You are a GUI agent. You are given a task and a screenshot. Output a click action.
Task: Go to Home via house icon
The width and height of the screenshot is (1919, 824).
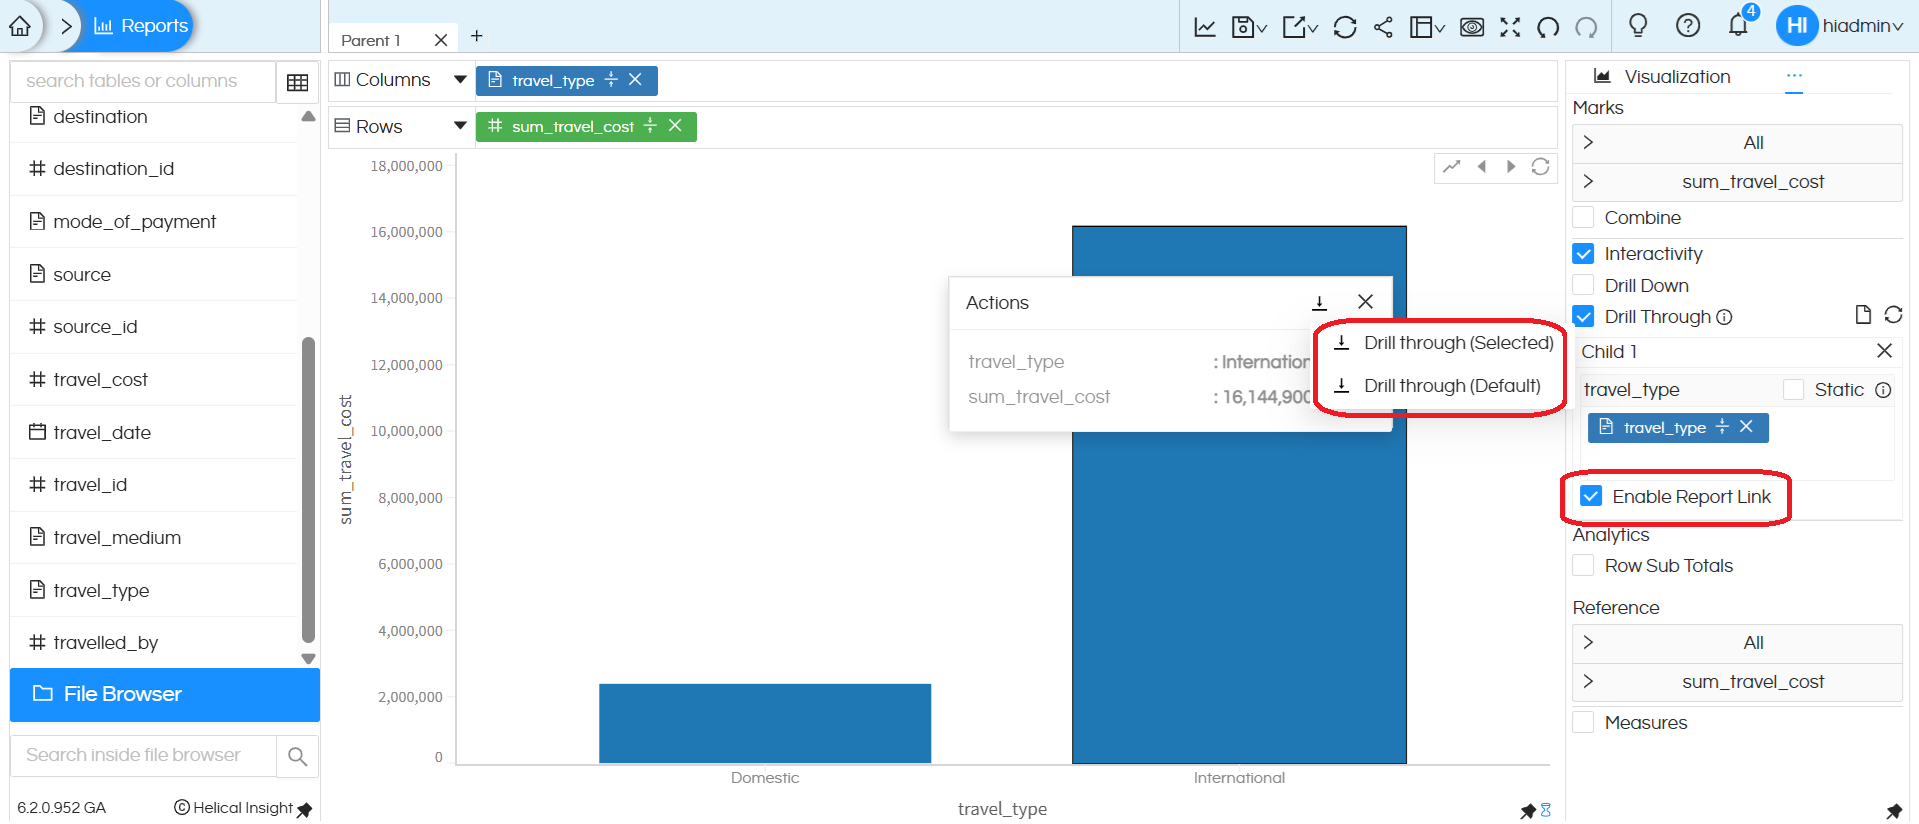(x=20, y=26)
